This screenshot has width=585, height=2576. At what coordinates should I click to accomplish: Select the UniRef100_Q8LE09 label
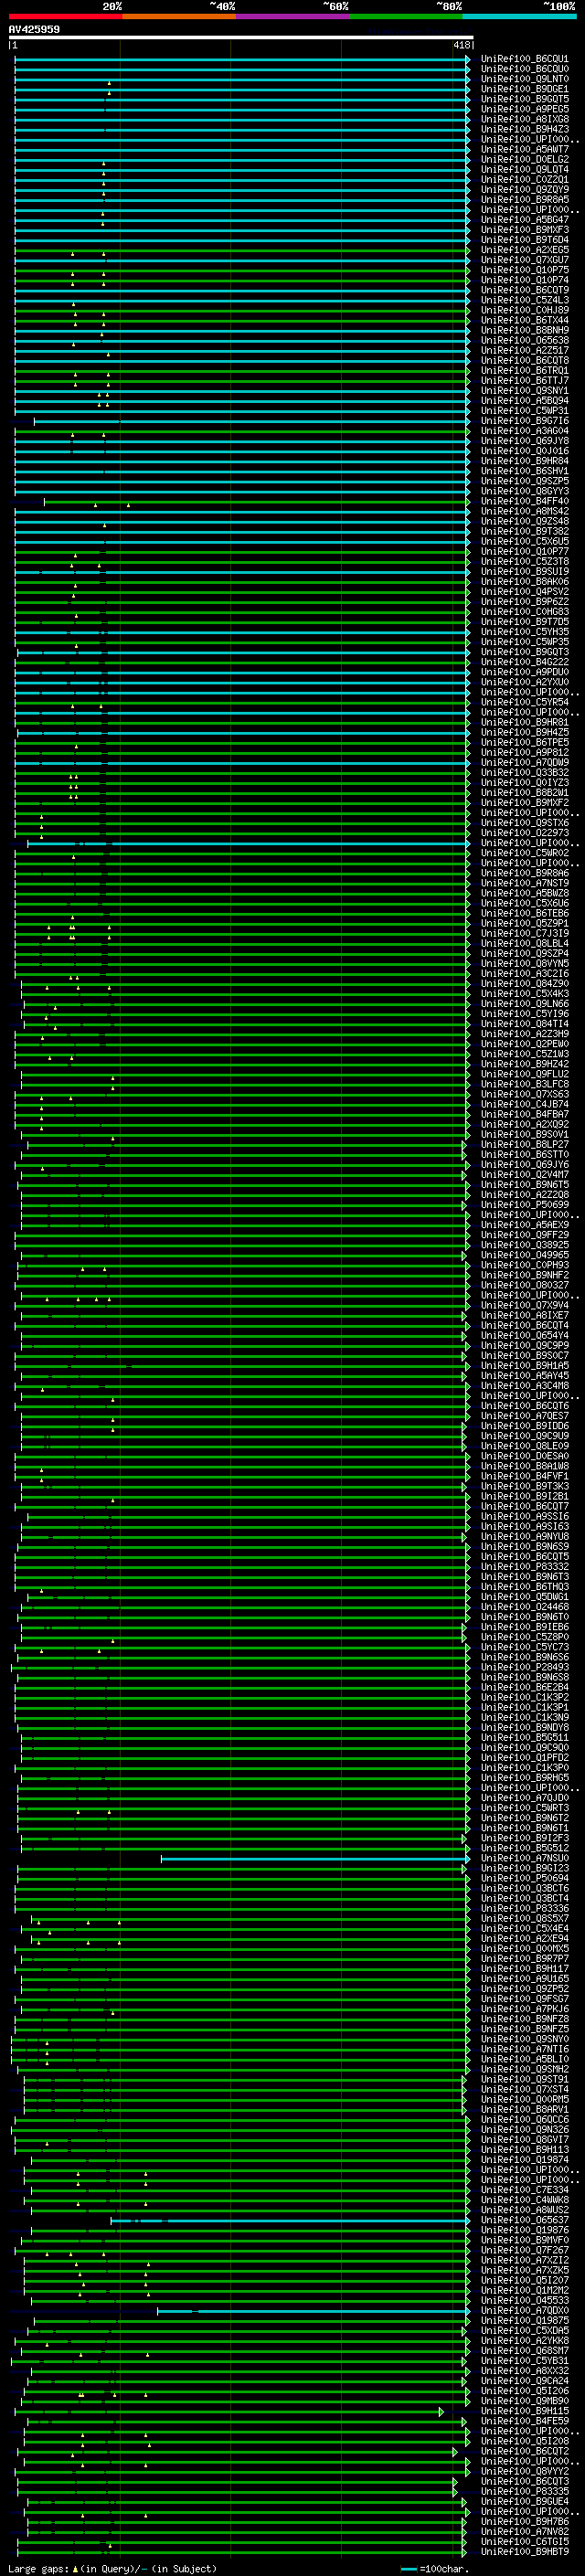pos(524,1446)
